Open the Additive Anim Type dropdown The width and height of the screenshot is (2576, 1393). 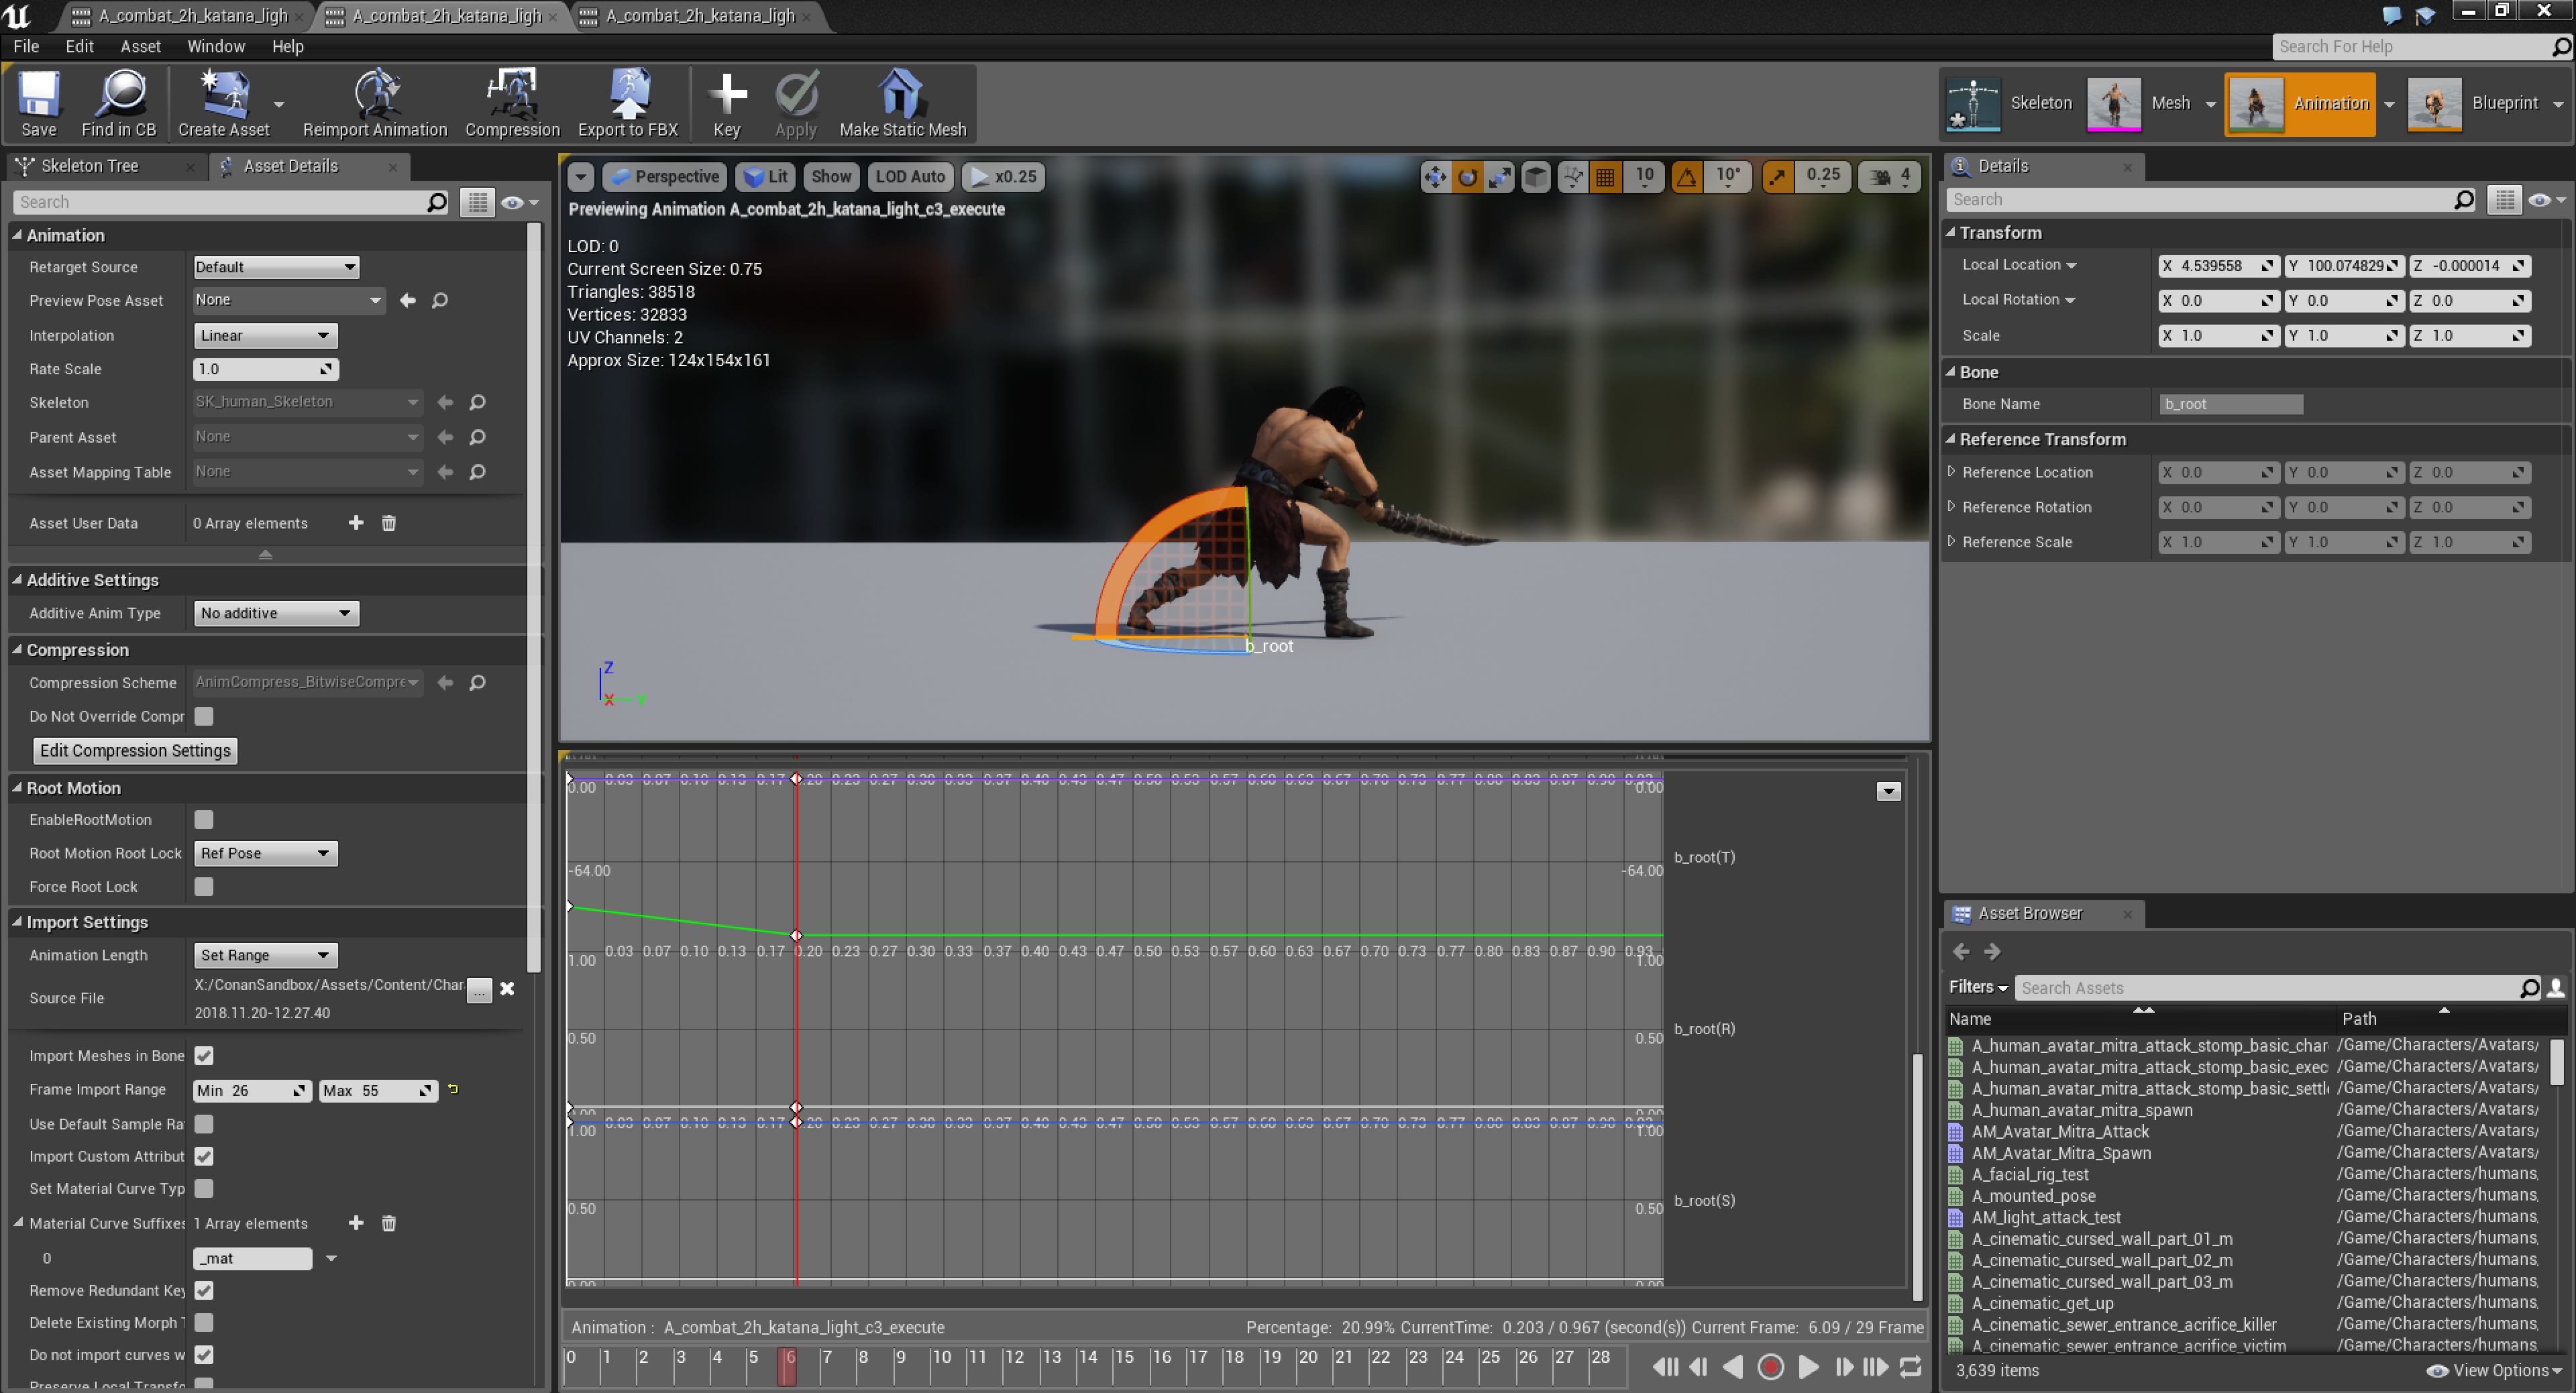pyautogui.click(x=275, y=613)
